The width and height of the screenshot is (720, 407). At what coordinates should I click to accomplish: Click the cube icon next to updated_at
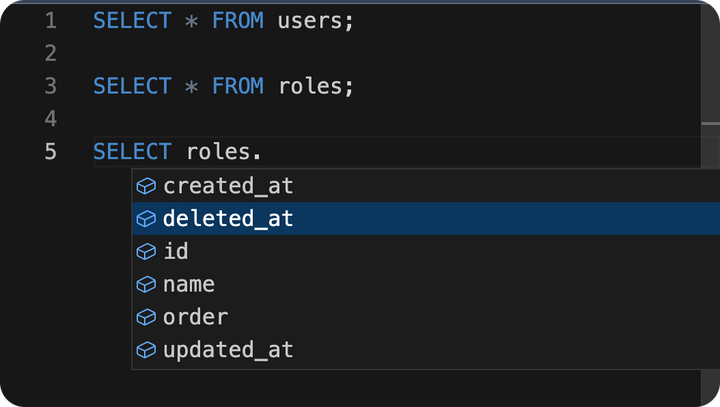(146, 351)
